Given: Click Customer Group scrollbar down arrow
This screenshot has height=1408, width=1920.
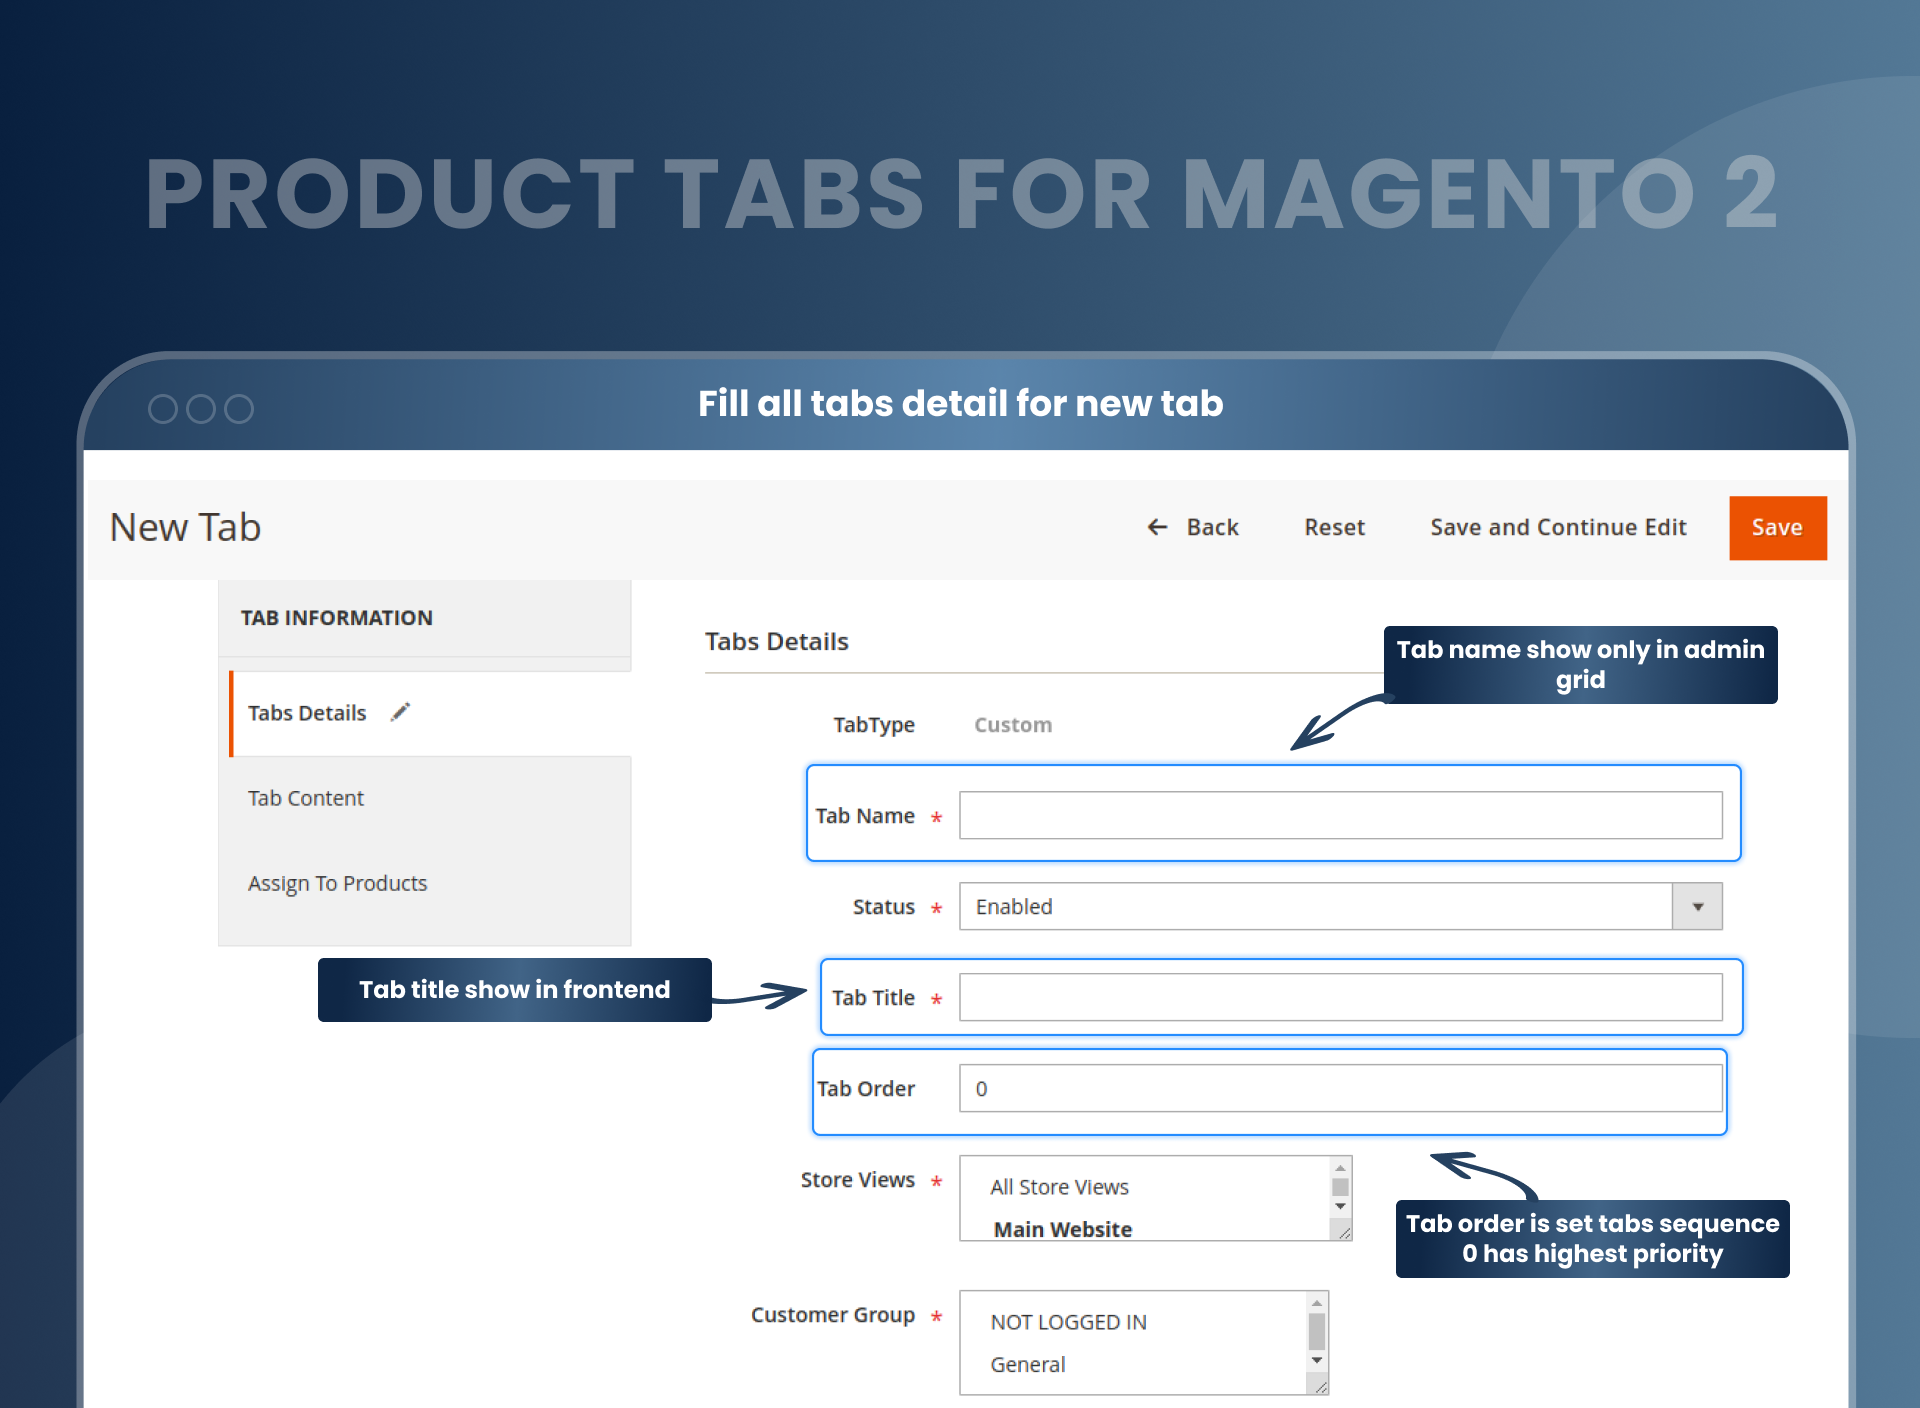Looking at the screenshot, I should point(1317,1360).
